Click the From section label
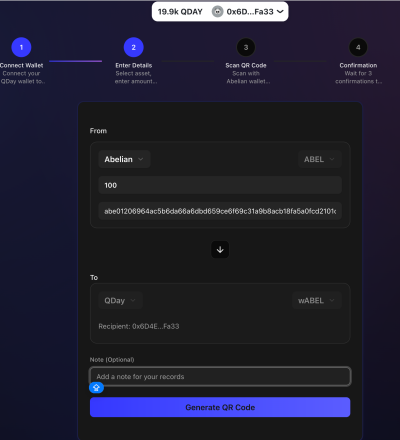Viewport: 400px width, 440px height. [x=98, y=131]
